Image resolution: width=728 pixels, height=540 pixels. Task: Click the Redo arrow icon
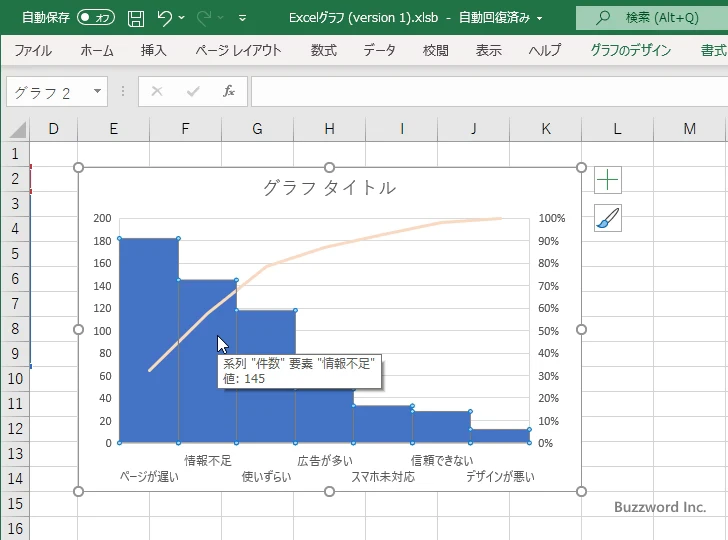[203, 18]
